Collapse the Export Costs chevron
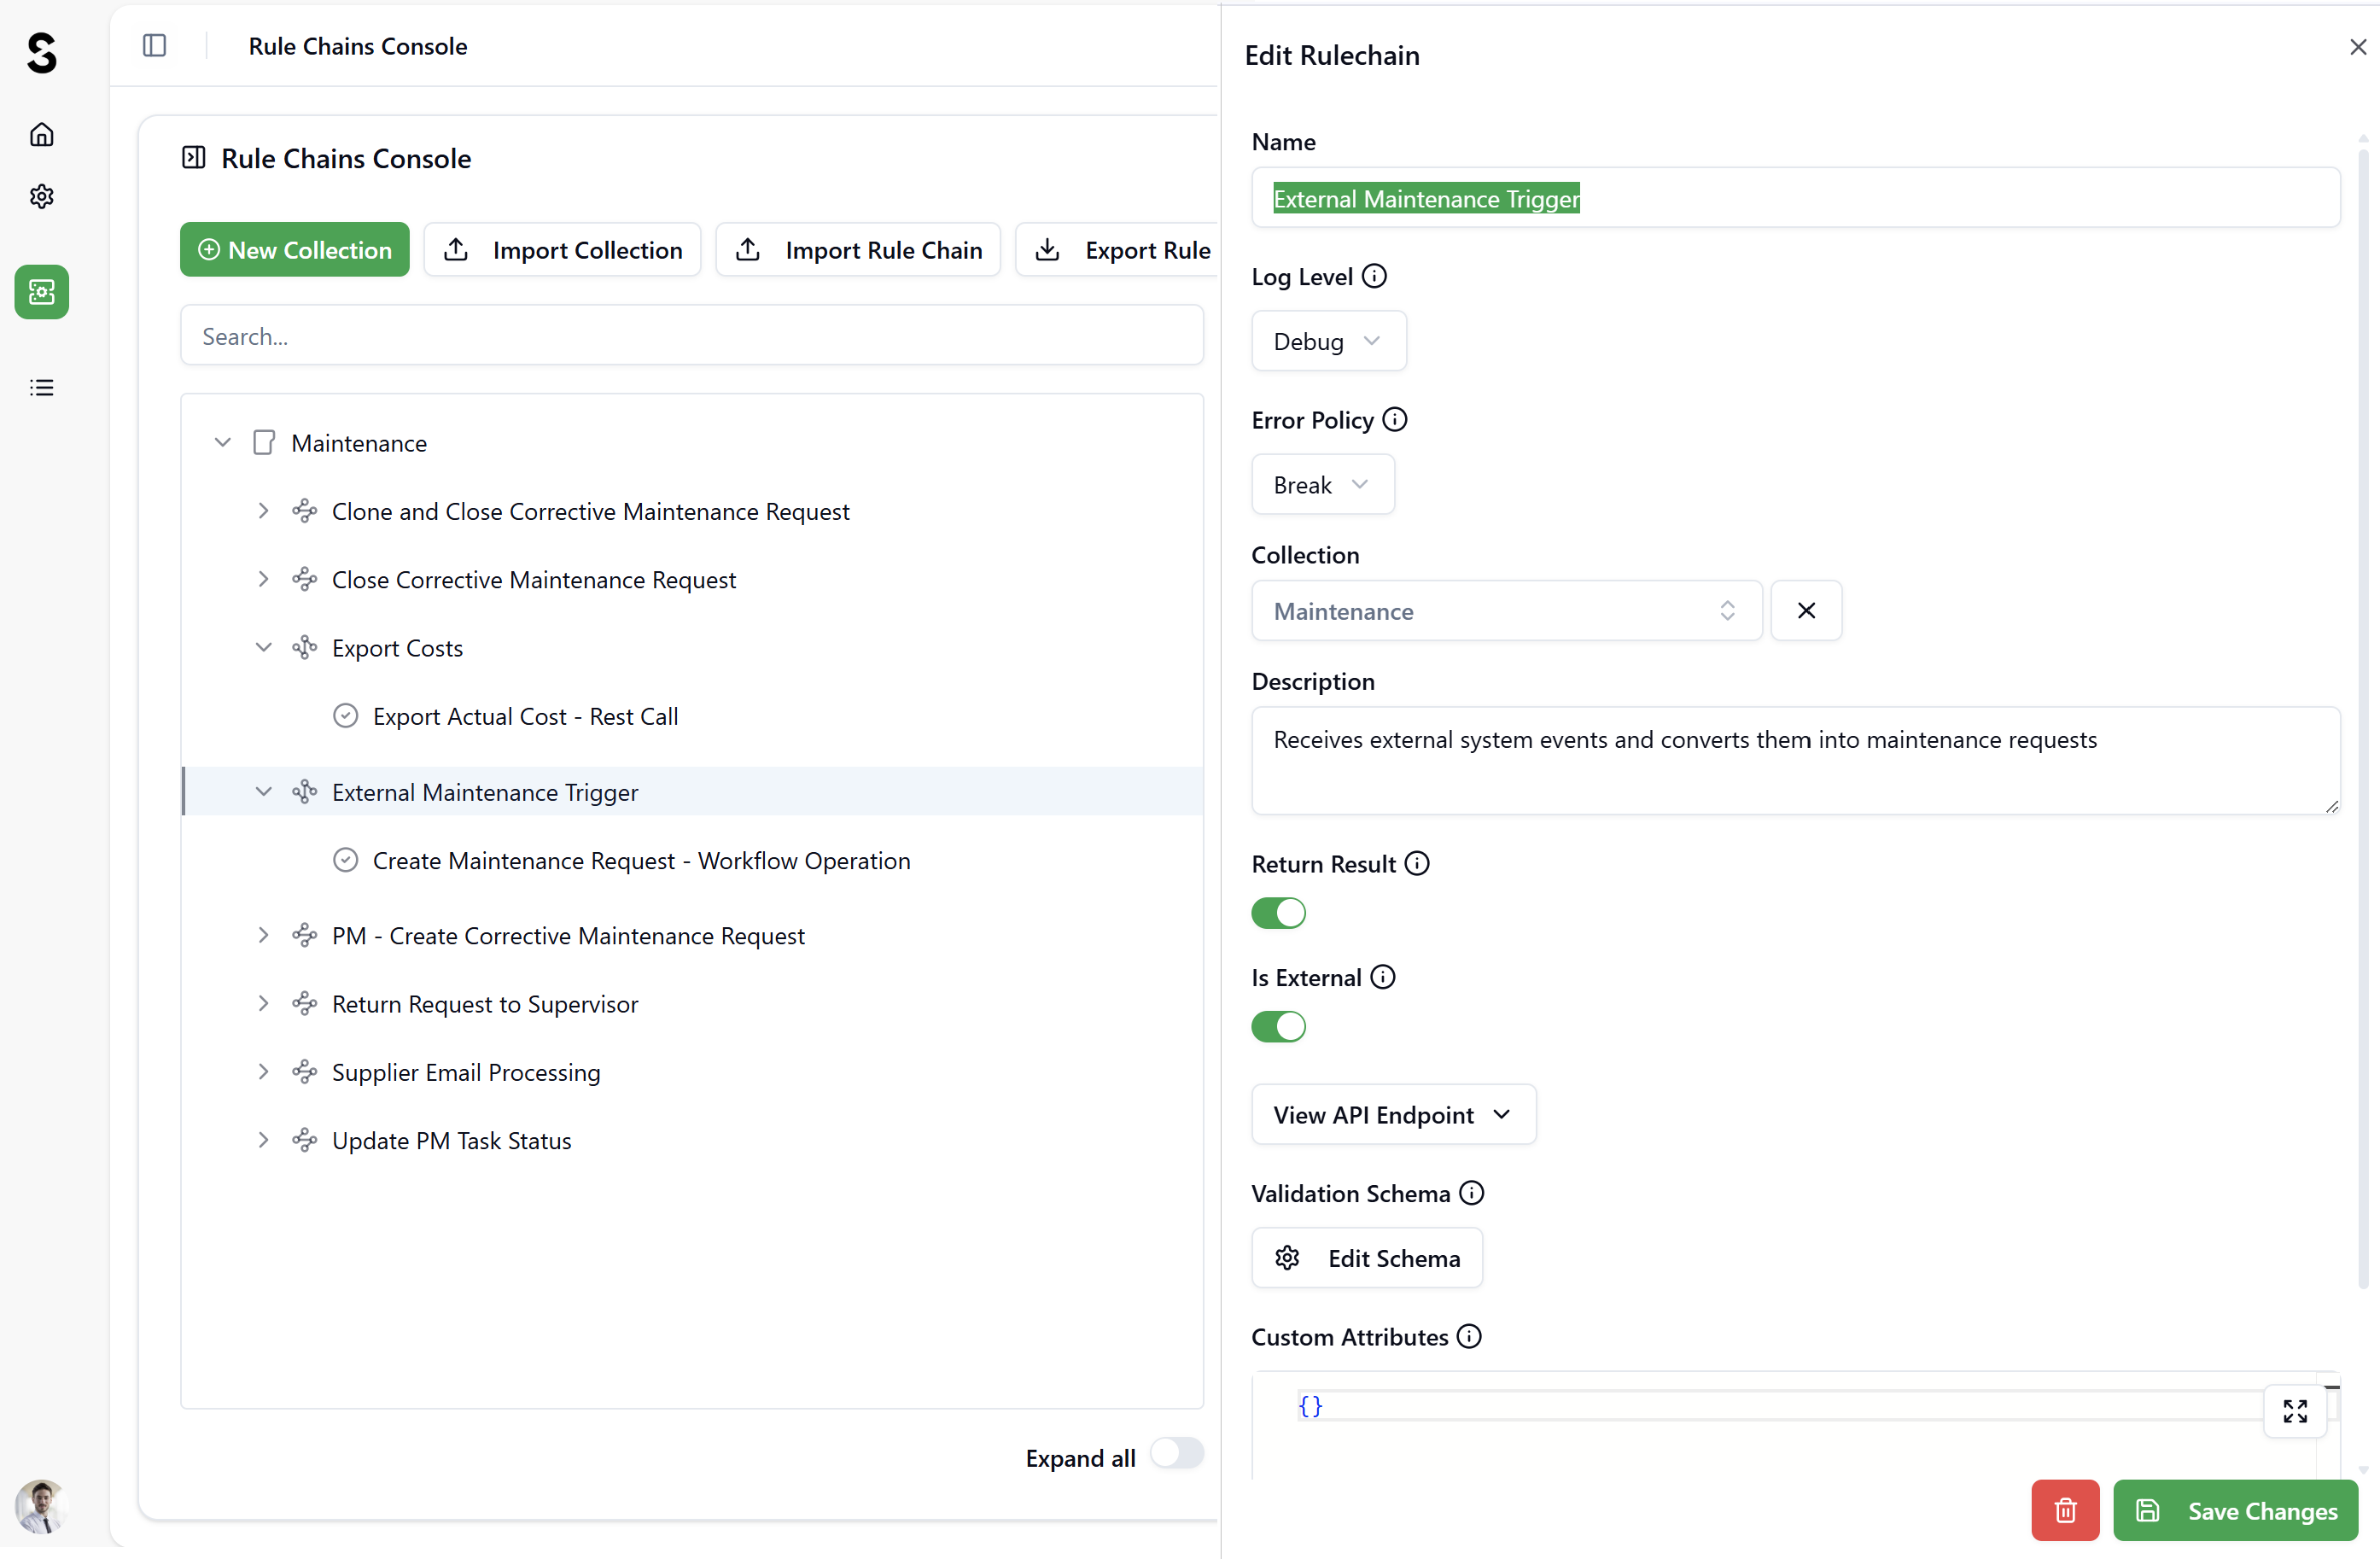The height and width of the screenshot is (1559, 2380). [x=263, y=648]
